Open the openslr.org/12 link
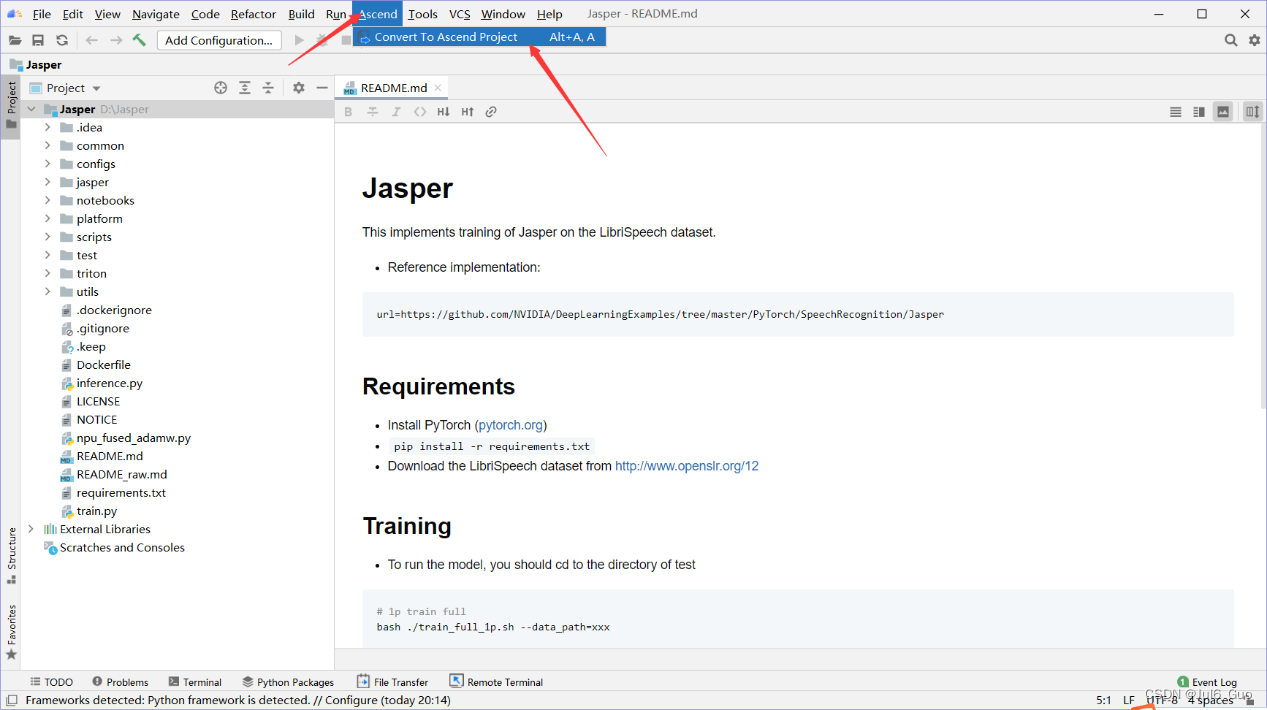 point(687,466)
